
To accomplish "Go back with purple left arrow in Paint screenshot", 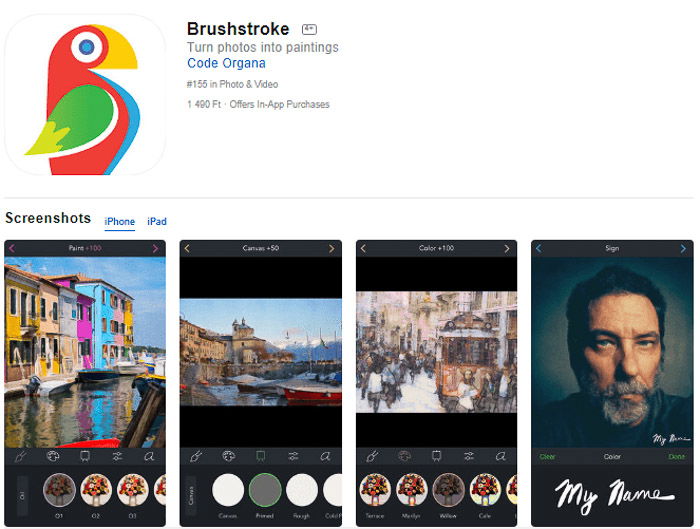I will tap(12, 248).
